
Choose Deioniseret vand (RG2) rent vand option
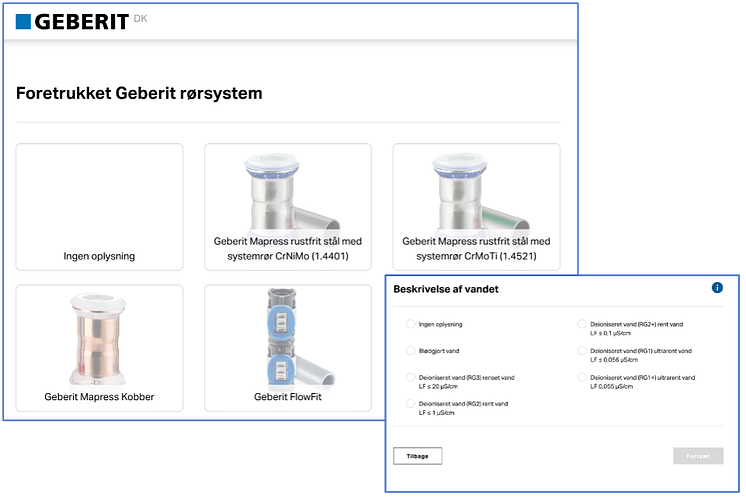pyautogui.click(x=410, y=403)
